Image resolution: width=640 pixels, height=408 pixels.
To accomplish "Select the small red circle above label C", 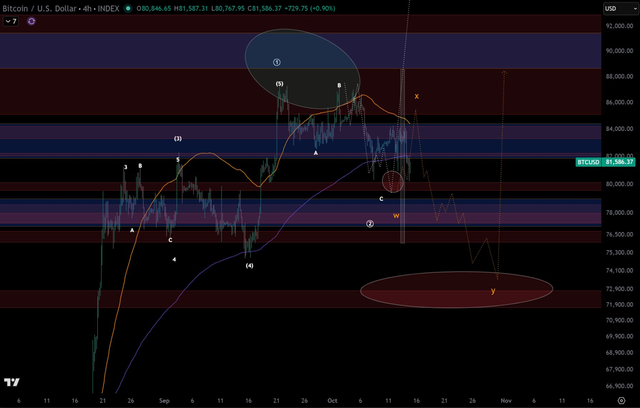I will tap(393, 182).
